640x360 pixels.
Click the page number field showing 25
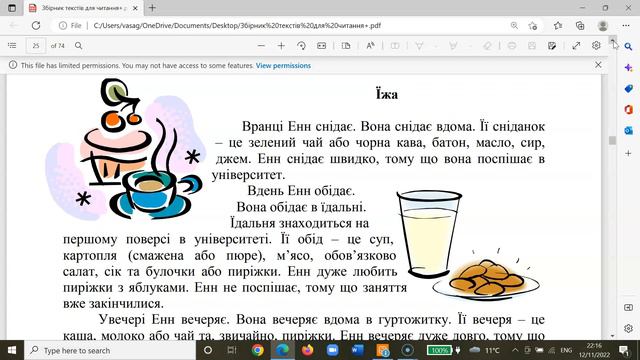coord(36,46)
